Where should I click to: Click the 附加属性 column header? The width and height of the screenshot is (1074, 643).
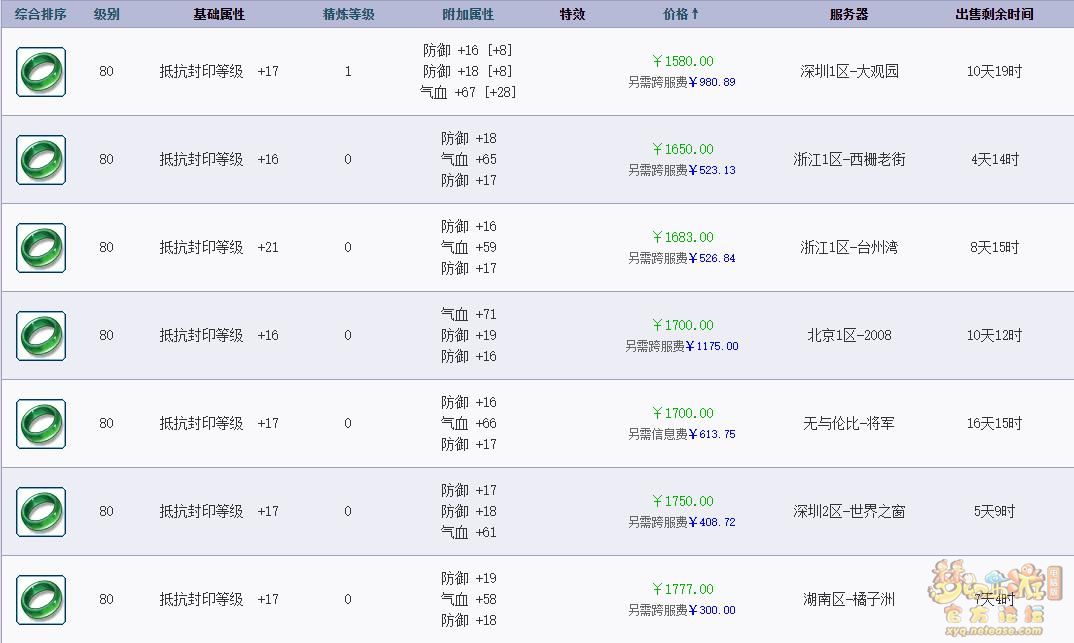pos(468,15)
